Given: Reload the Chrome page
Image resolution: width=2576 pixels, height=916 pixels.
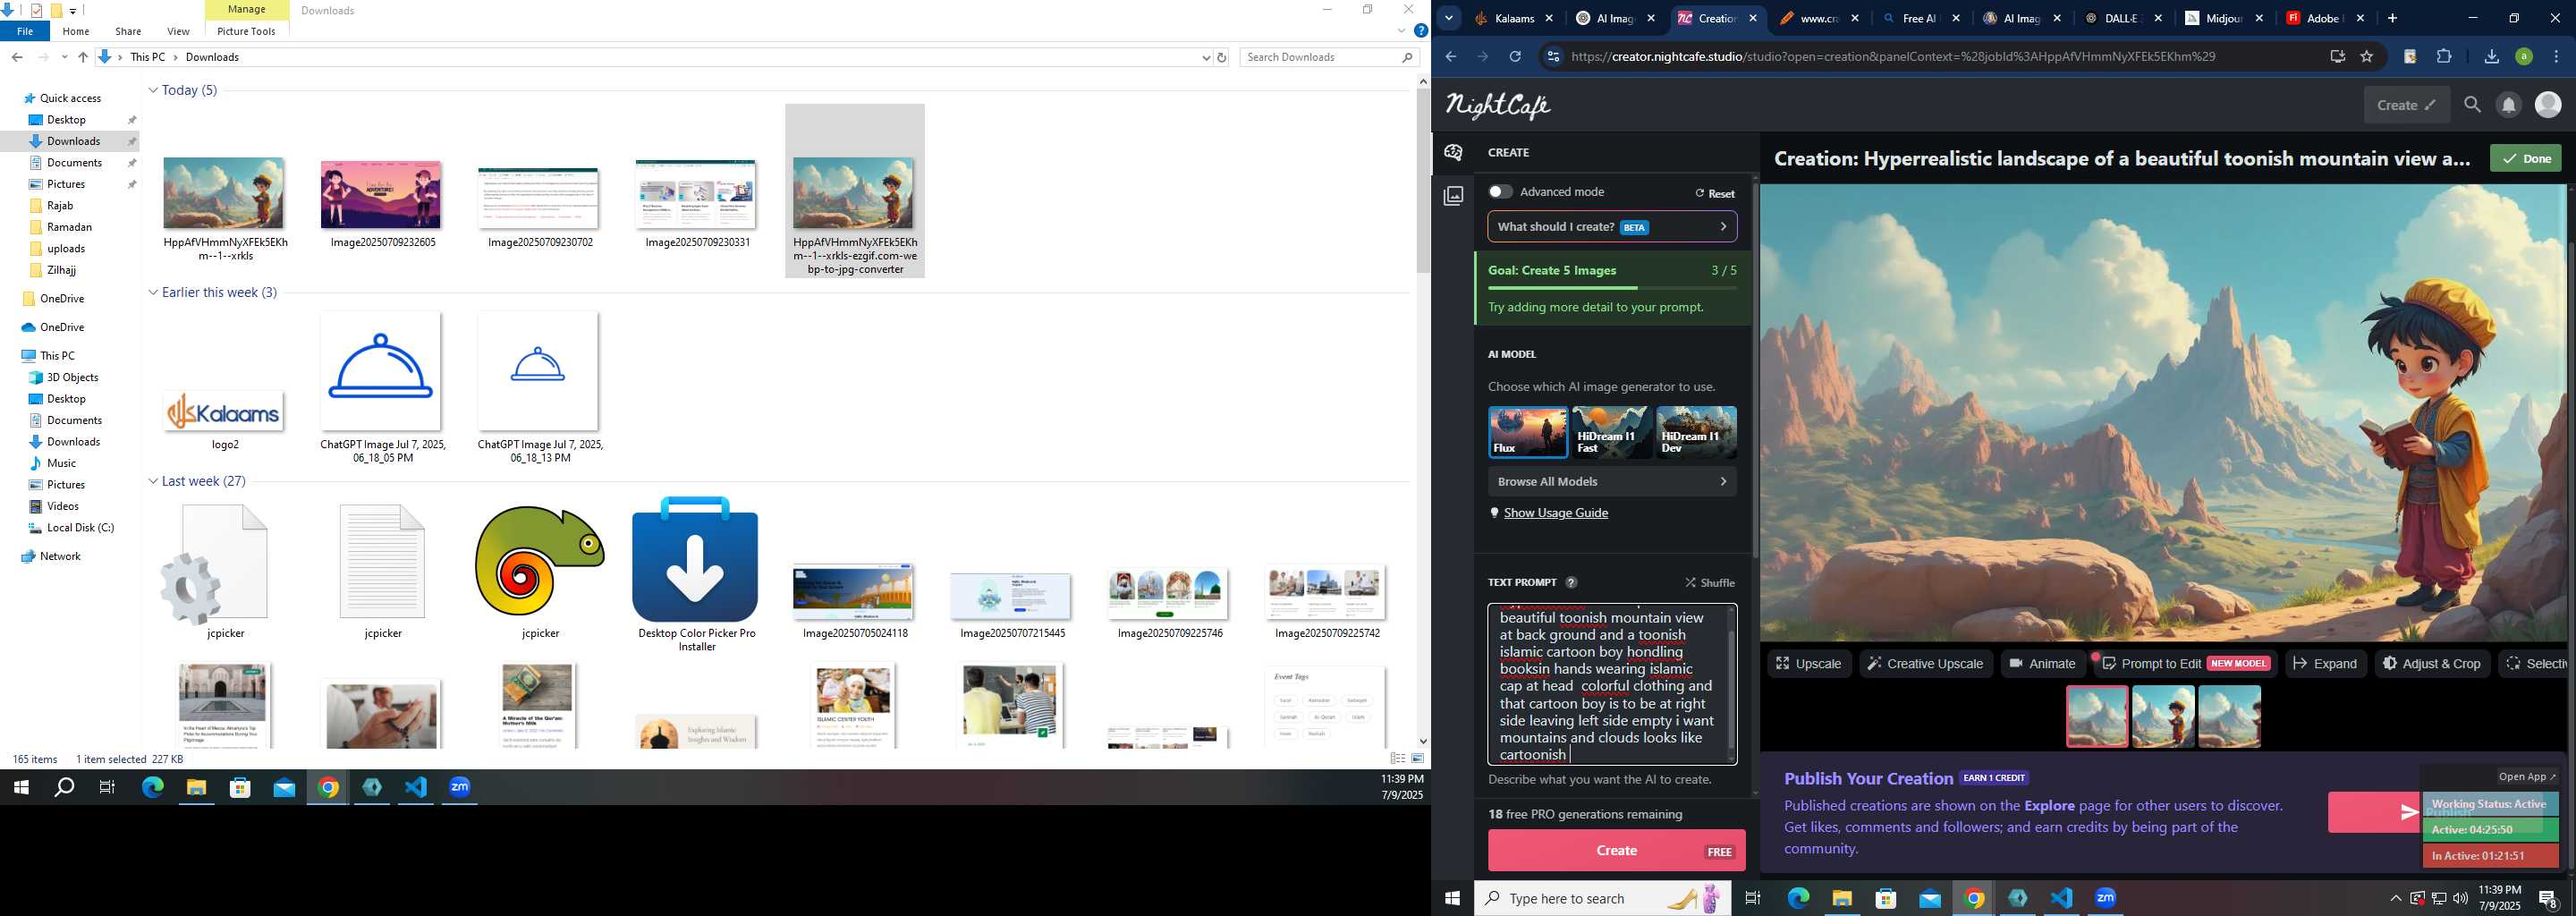Looking at the screenshot, I should click(1515, 57).
